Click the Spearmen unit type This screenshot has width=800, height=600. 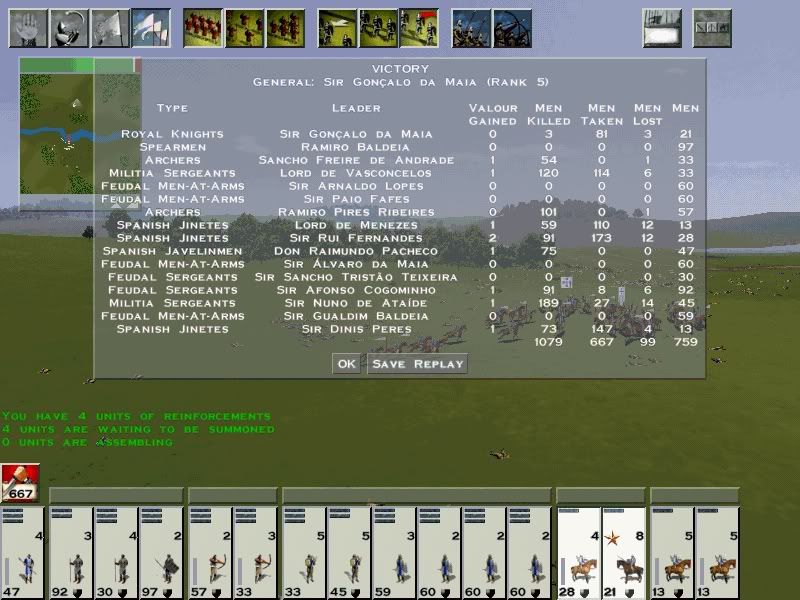pos(172,147)
